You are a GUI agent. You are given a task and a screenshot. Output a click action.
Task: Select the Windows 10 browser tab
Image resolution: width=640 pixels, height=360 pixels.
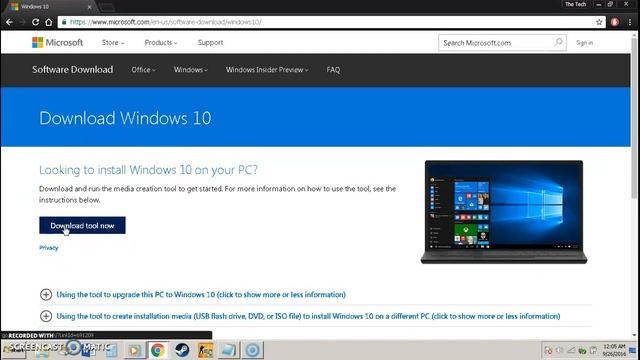click(x=51, y=7)
